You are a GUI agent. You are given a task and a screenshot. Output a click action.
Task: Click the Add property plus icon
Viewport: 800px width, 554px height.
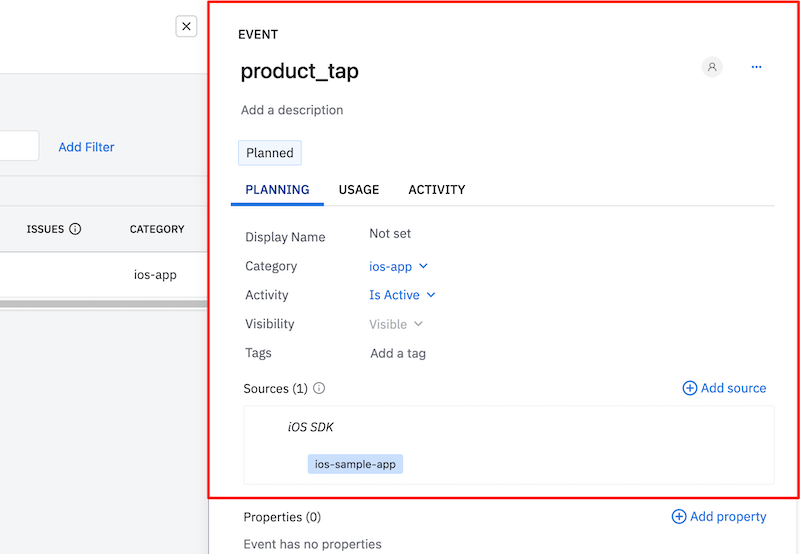pos(679,517)
